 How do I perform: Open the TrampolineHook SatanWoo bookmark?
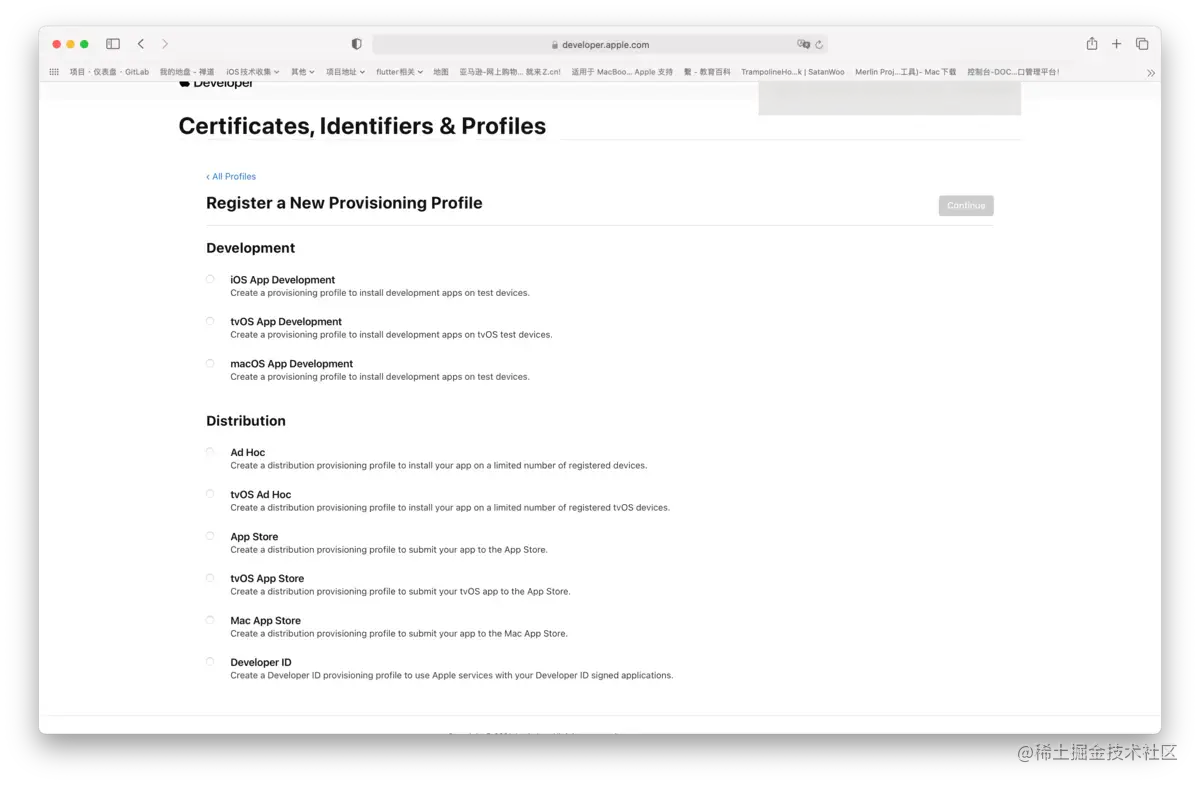pos(793,72)
